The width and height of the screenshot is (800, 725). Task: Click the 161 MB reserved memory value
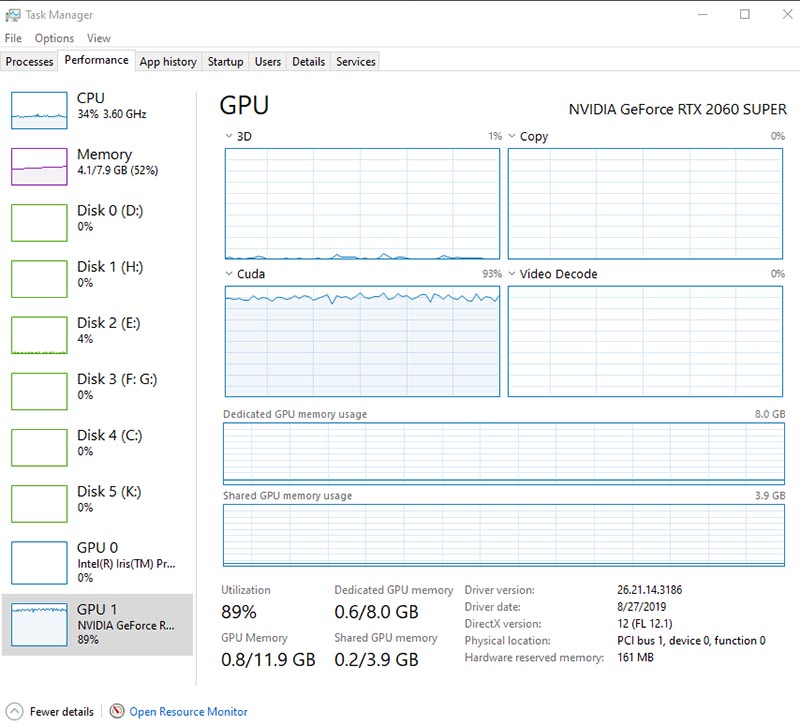coord(635,657)
